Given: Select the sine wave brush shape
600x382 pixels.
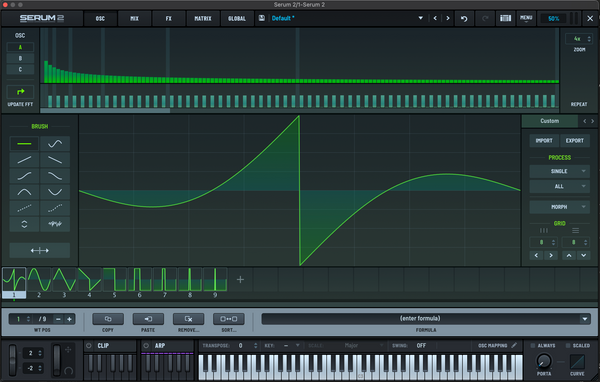Looking at the screenshot, I should point(55,144).
